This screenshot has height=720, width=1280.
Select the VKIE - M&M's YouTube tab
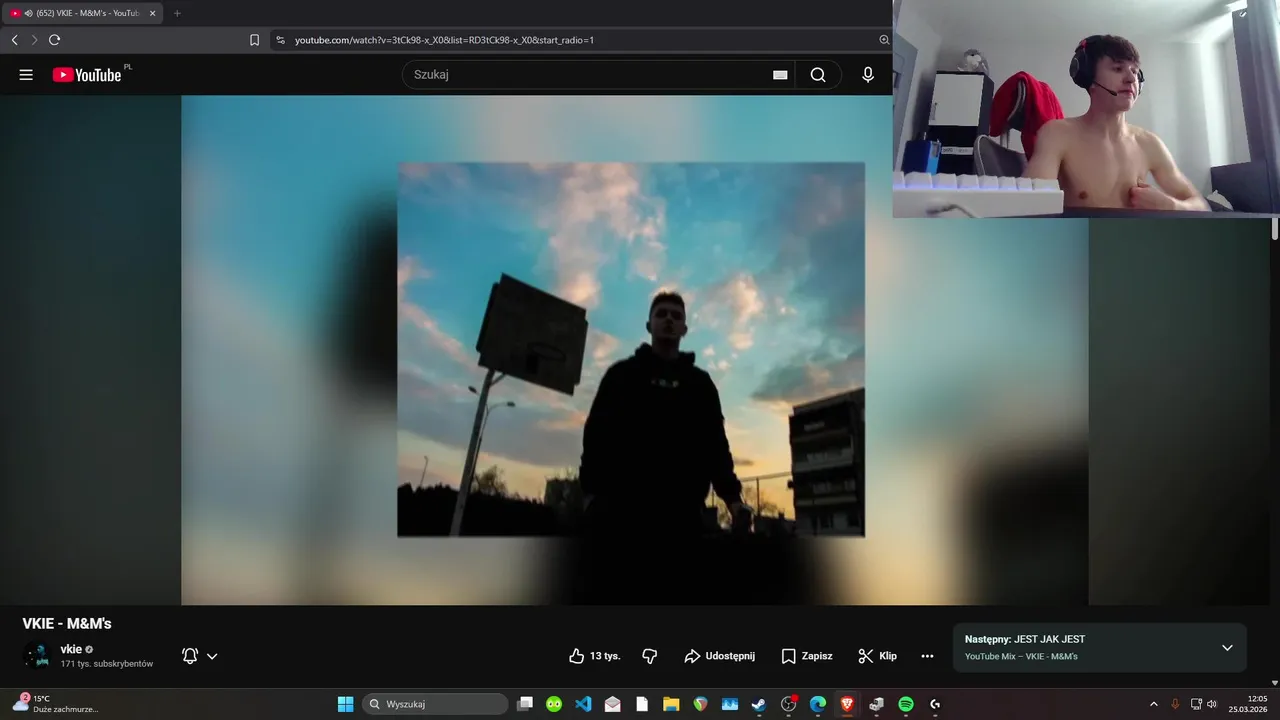pos(82,13)
